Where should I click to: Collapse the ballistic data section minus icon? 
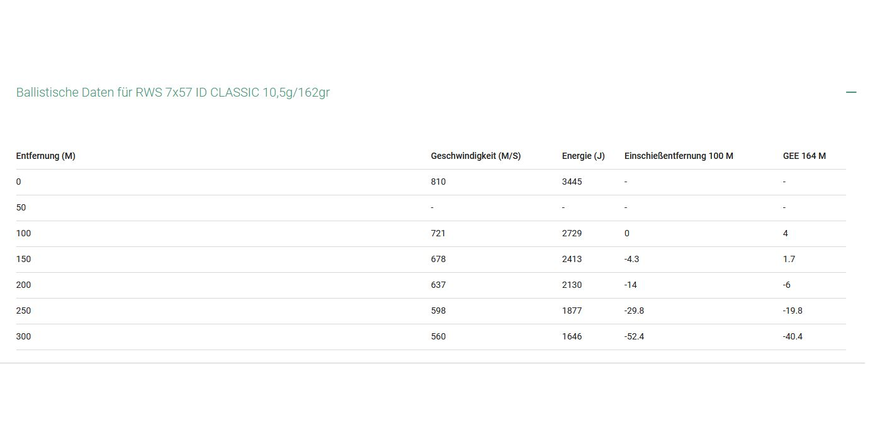[x=851, y=92]
